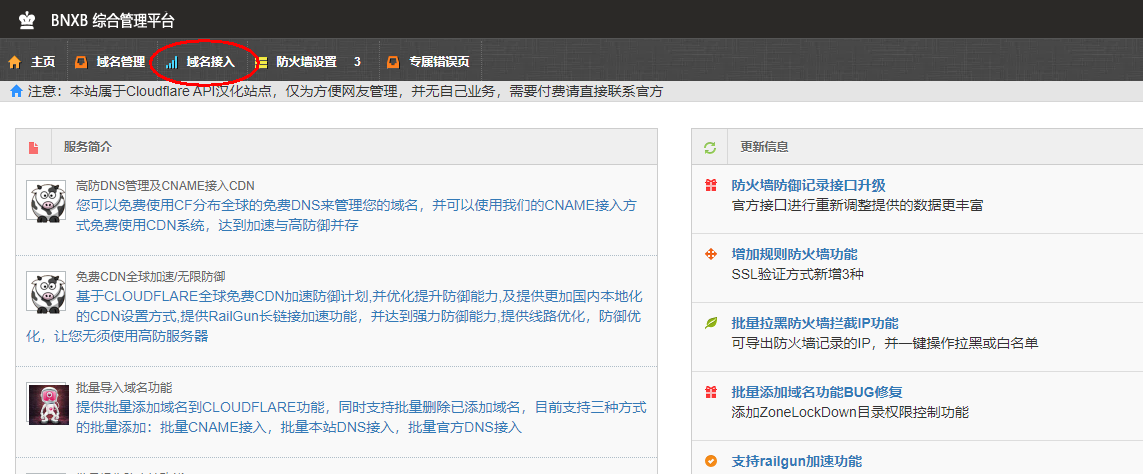Click the green leaf icon beside 批量拉黑防火墙拦截IP功能
1143x474 pixels.
[x=711, y=323]
